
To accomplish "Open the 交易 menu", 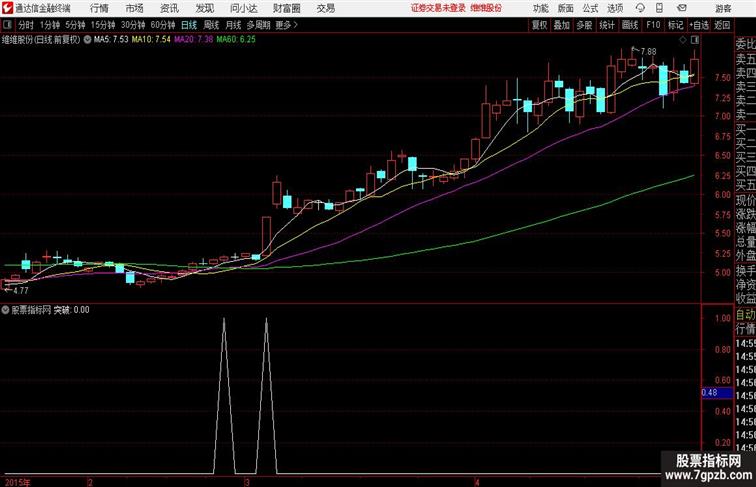I will [x=325, y=8].
